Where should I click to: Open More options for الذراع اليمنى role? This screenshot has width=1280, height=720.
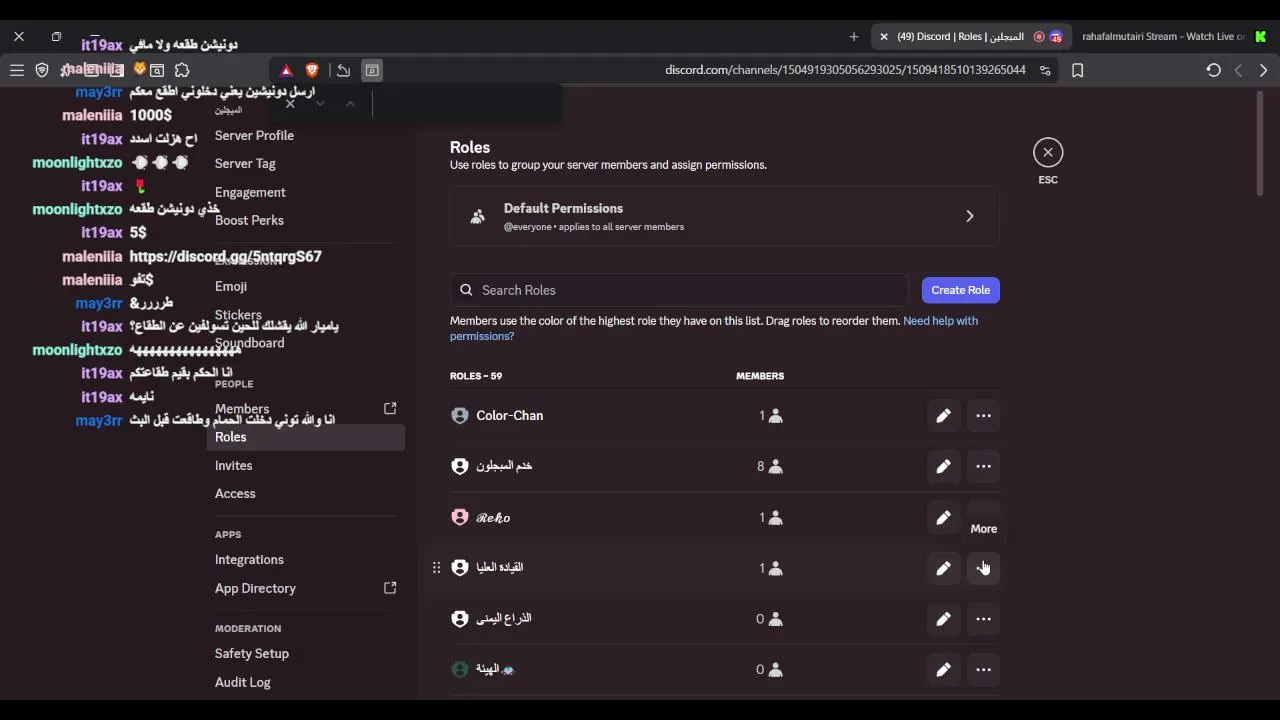pyautogui.click(x=983, y=619)
